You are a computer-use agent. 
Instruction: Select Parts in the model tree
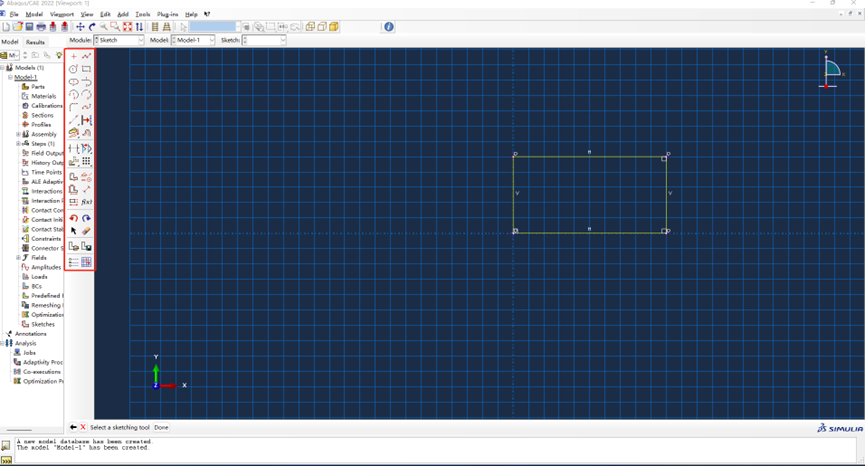pos(38,87)
